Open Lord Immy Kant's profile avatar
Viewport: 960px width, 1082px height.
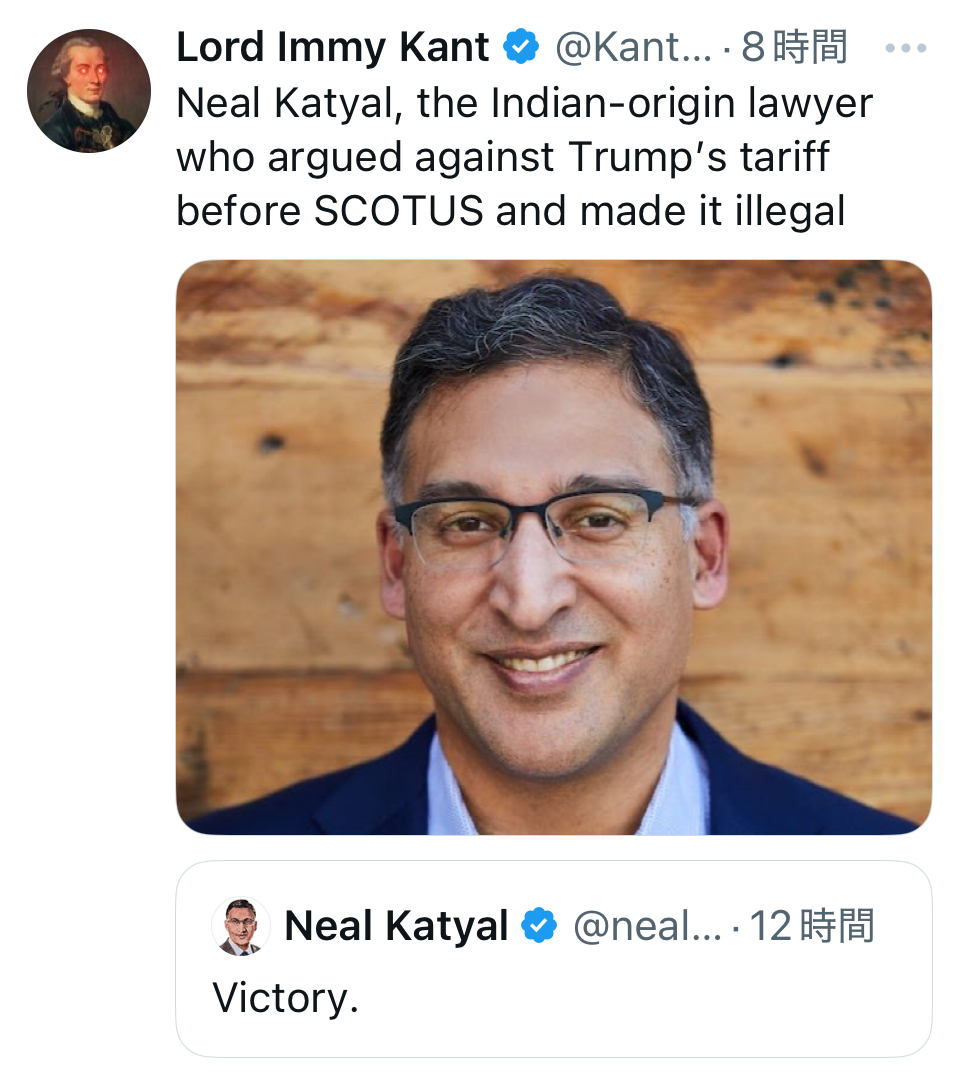pyautogui.click(x=88, y=91)
